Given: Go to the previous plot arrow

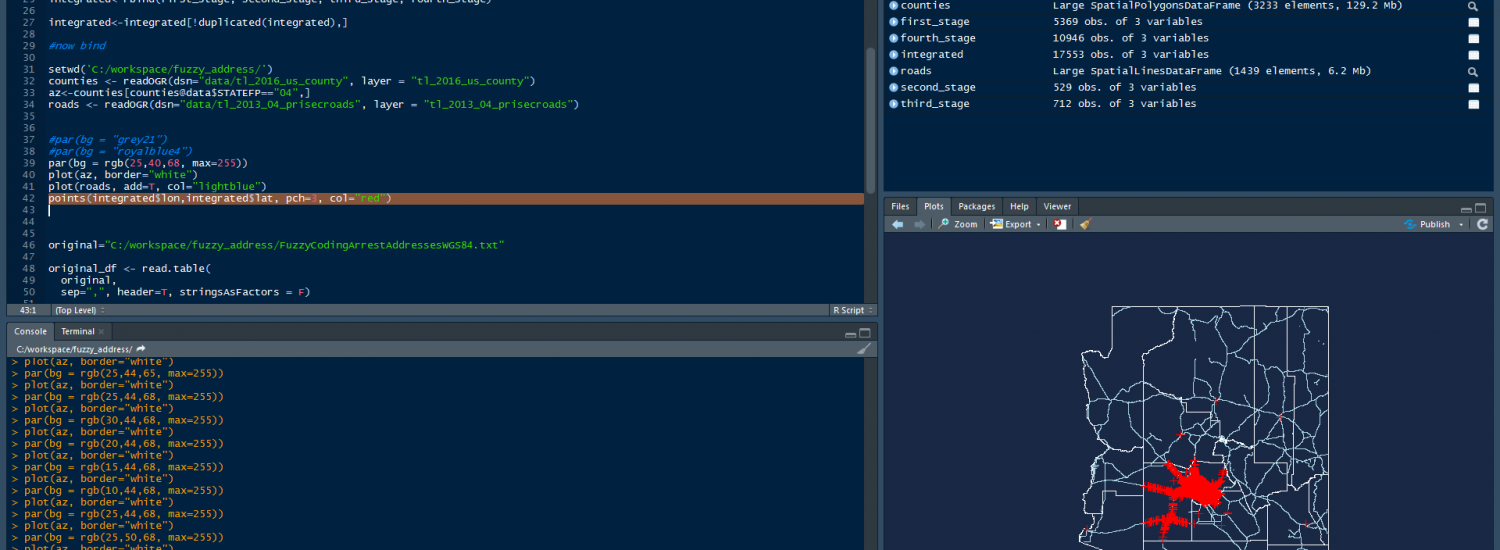Looking at the screenshot, I should click(897, 224).
